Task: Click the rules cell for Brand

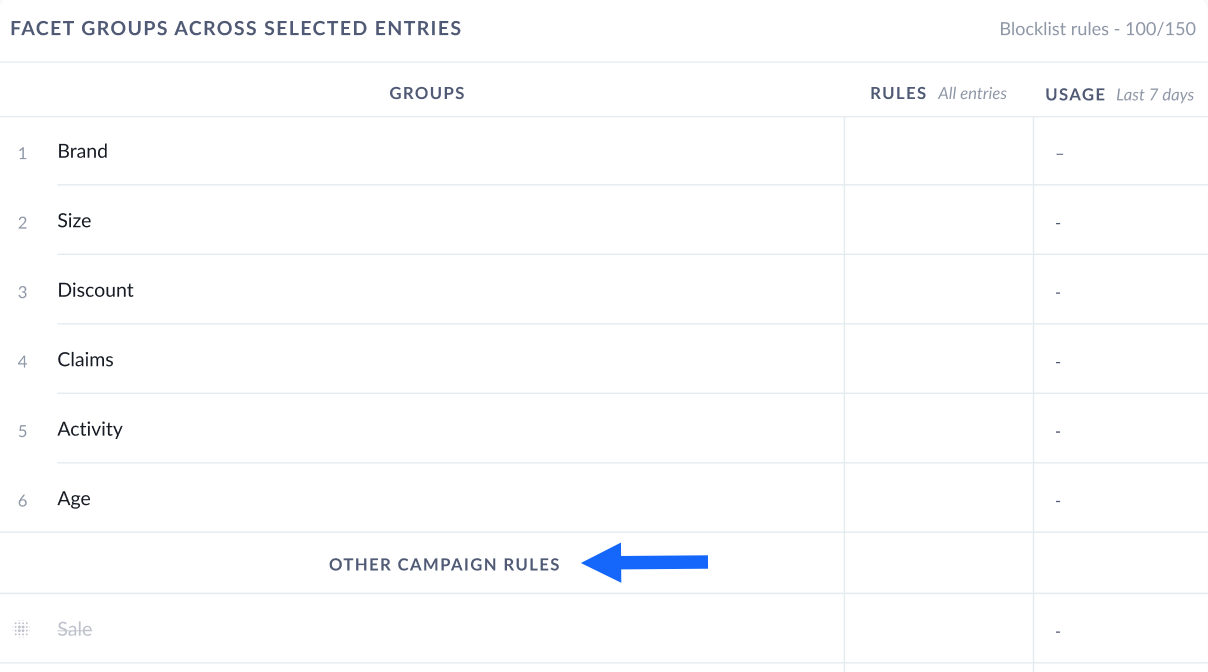Action: pyautogui.click(x=939, y=151)
